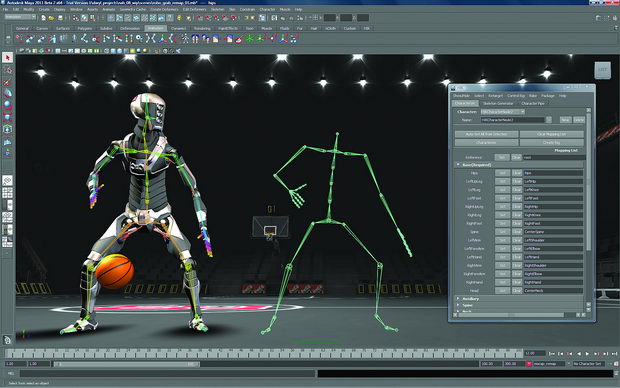Click the New character button
This screenshot has width=620, height=388.
565,119
